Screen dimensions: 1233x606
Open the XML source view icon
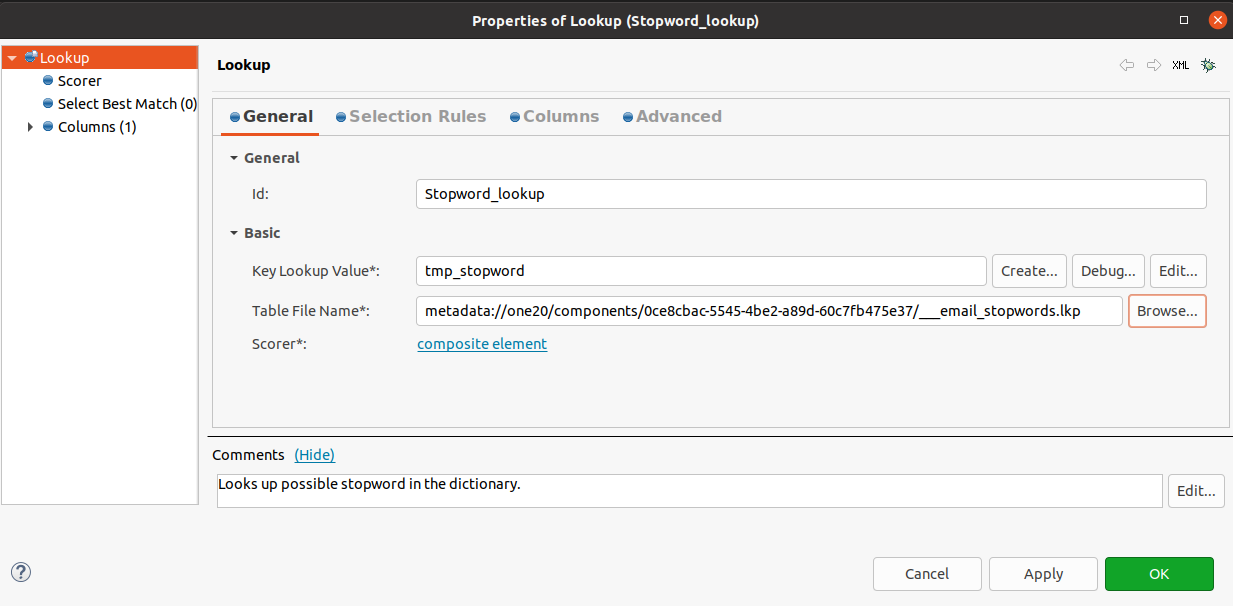[1180, 64]
